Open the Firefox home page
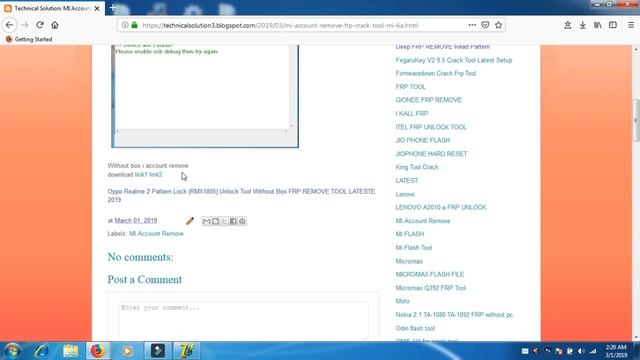The height and width of the screenshot is (360, 640). (55, 25)
